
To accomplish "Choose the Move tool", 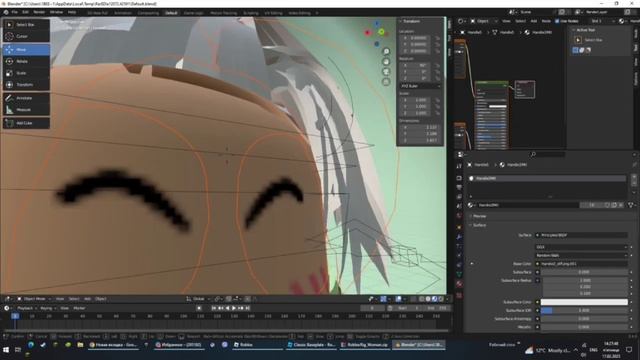I will 27,50.
